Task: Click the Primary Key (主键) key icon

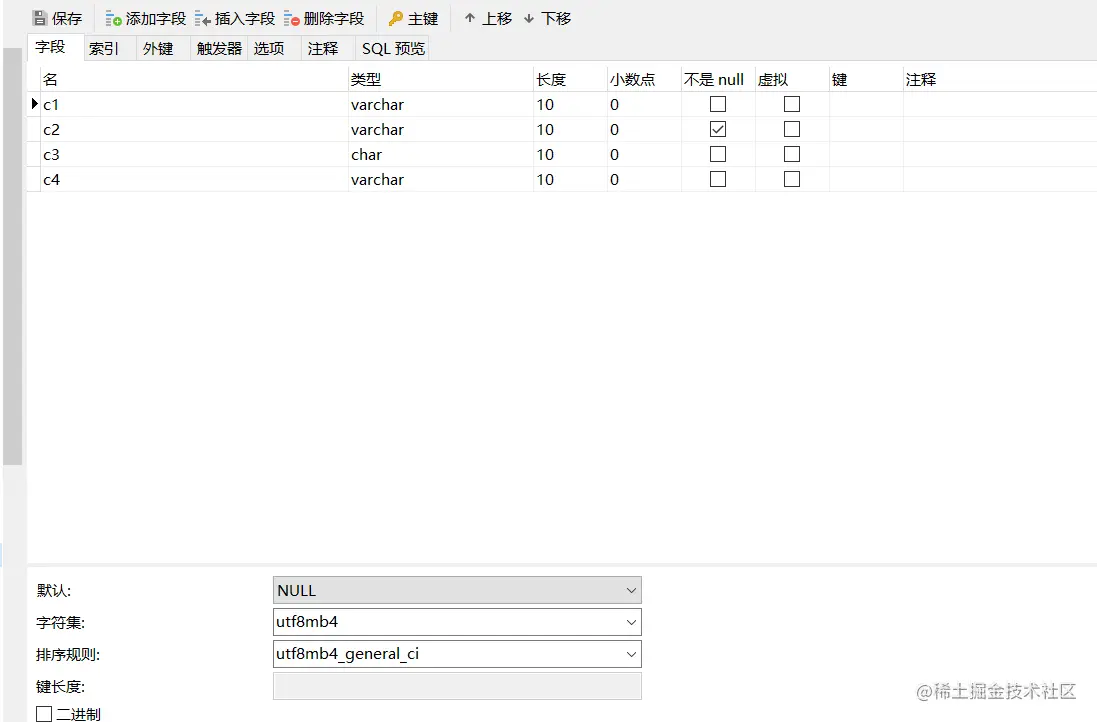Action: tap(396, 19)
